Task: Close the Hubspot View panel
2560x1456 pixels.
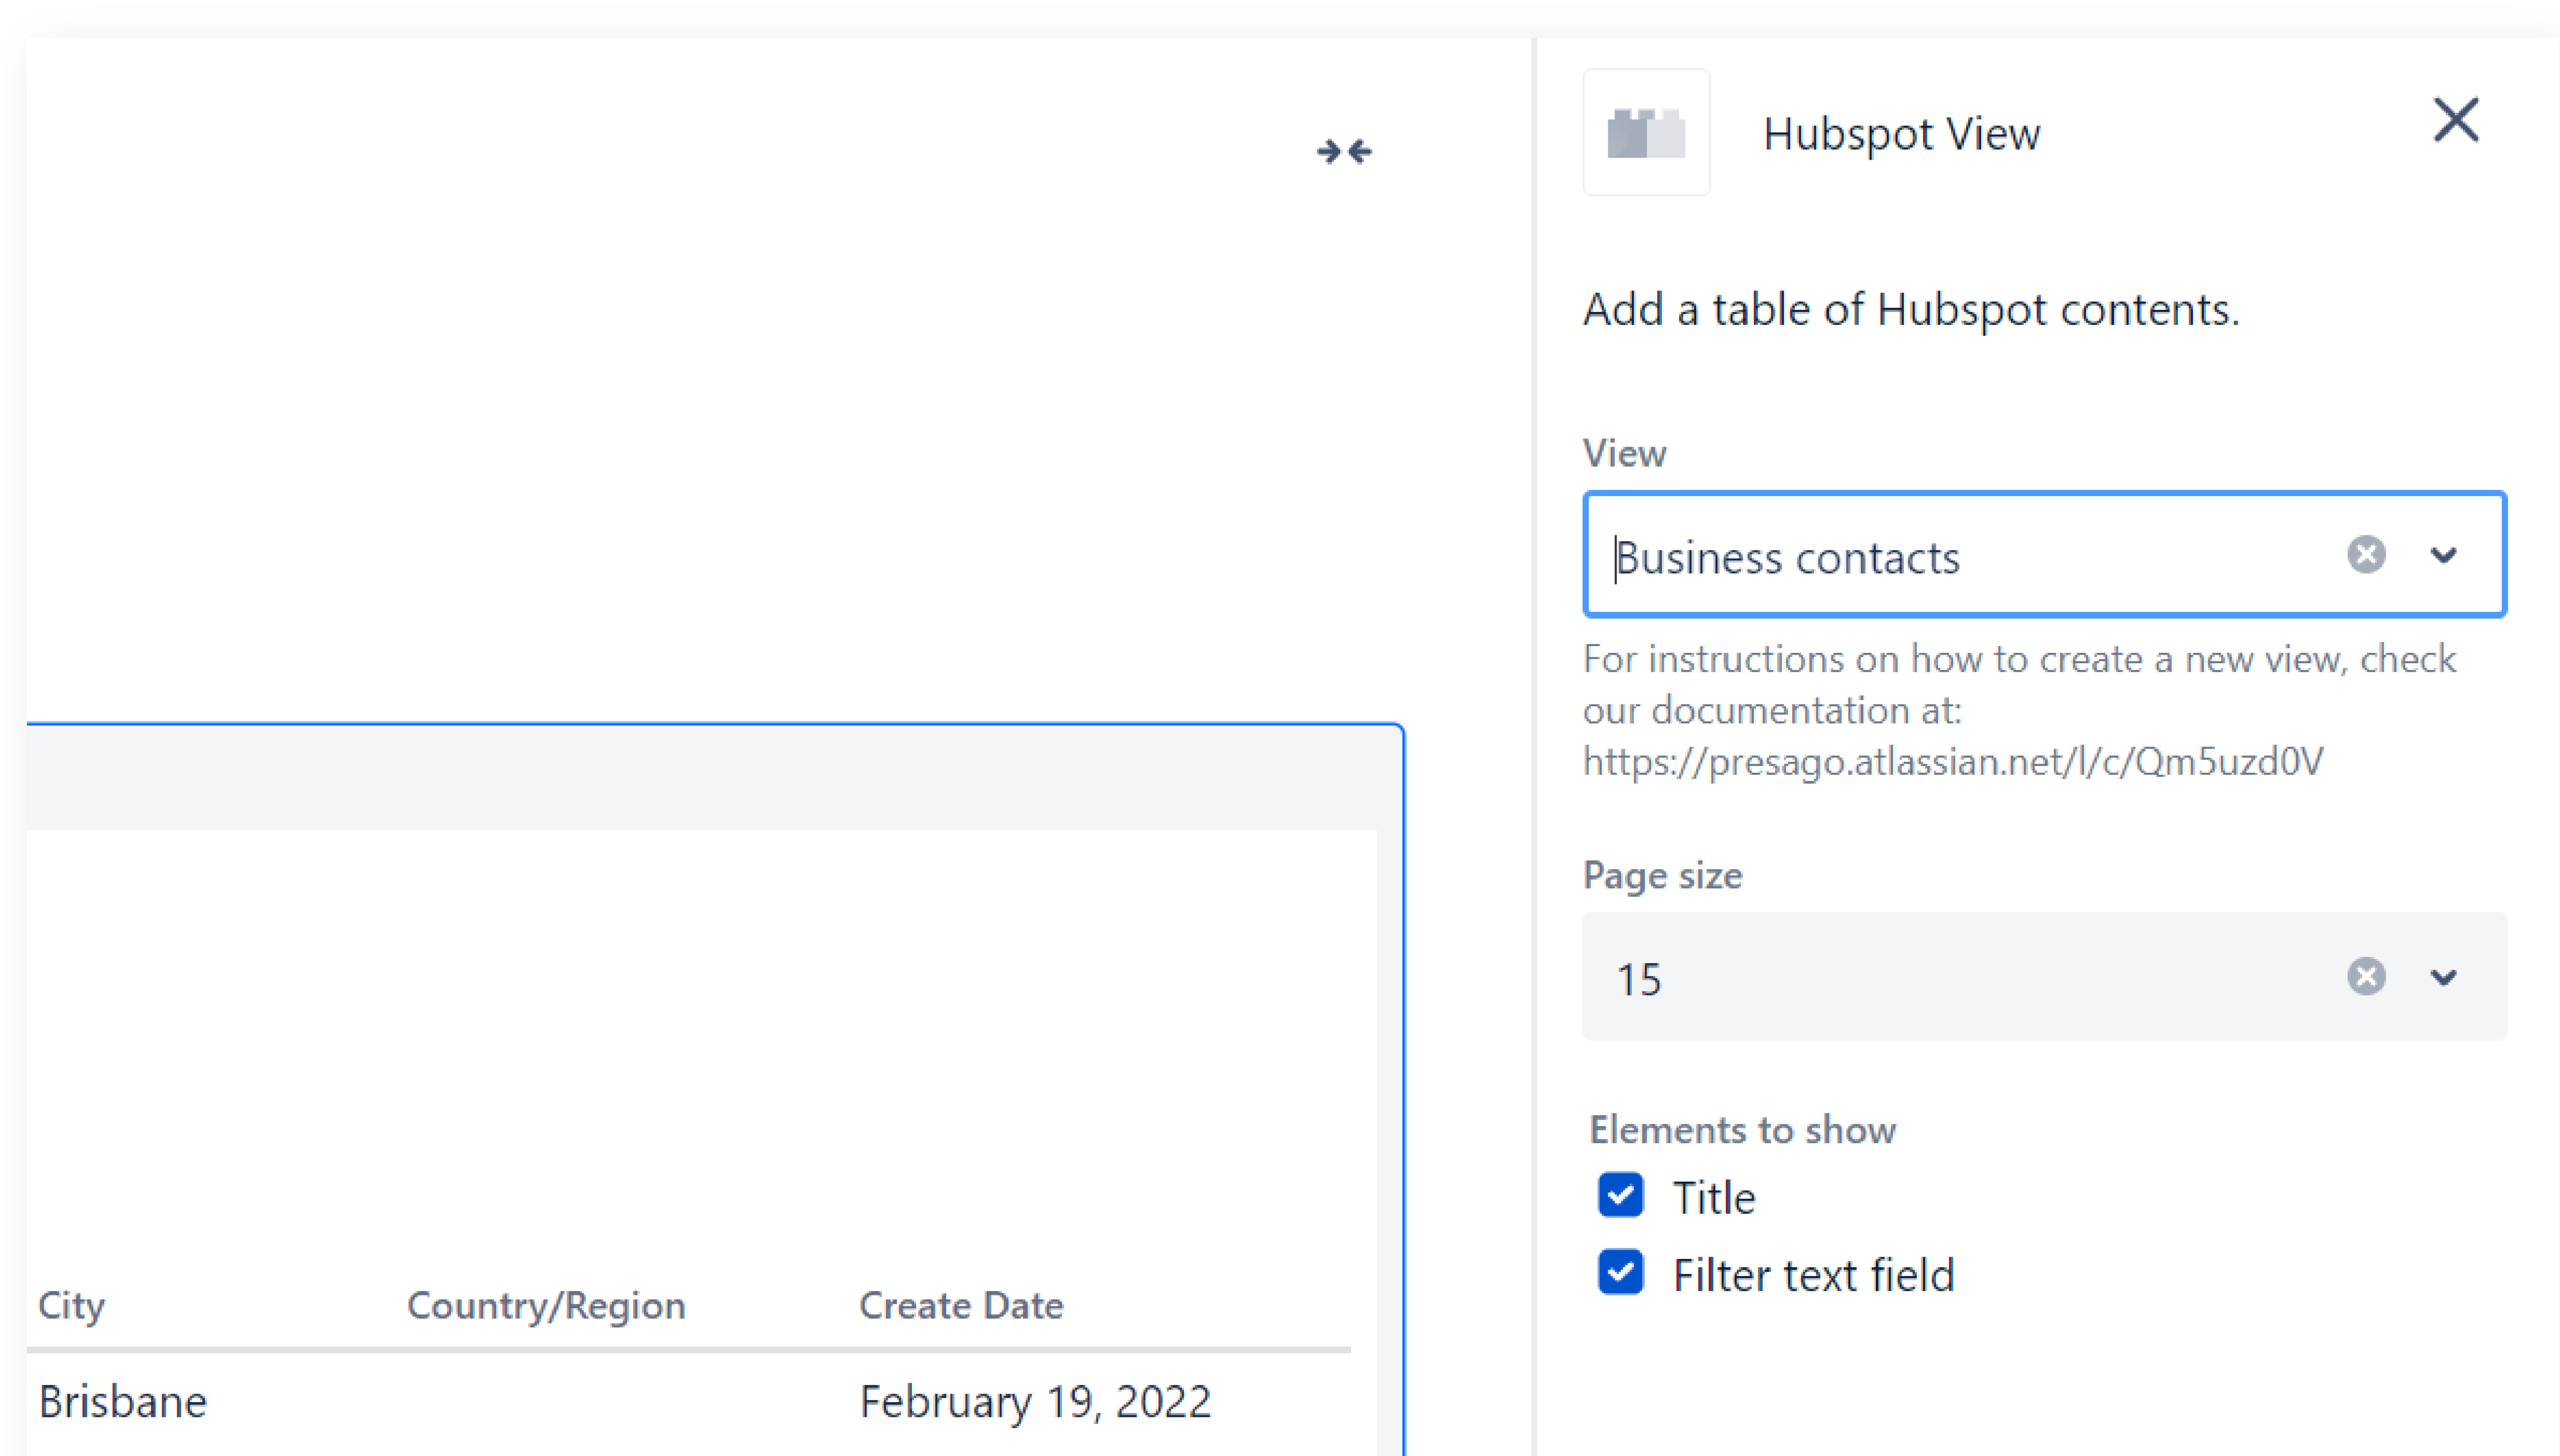Action: [x=2455, y=121]
